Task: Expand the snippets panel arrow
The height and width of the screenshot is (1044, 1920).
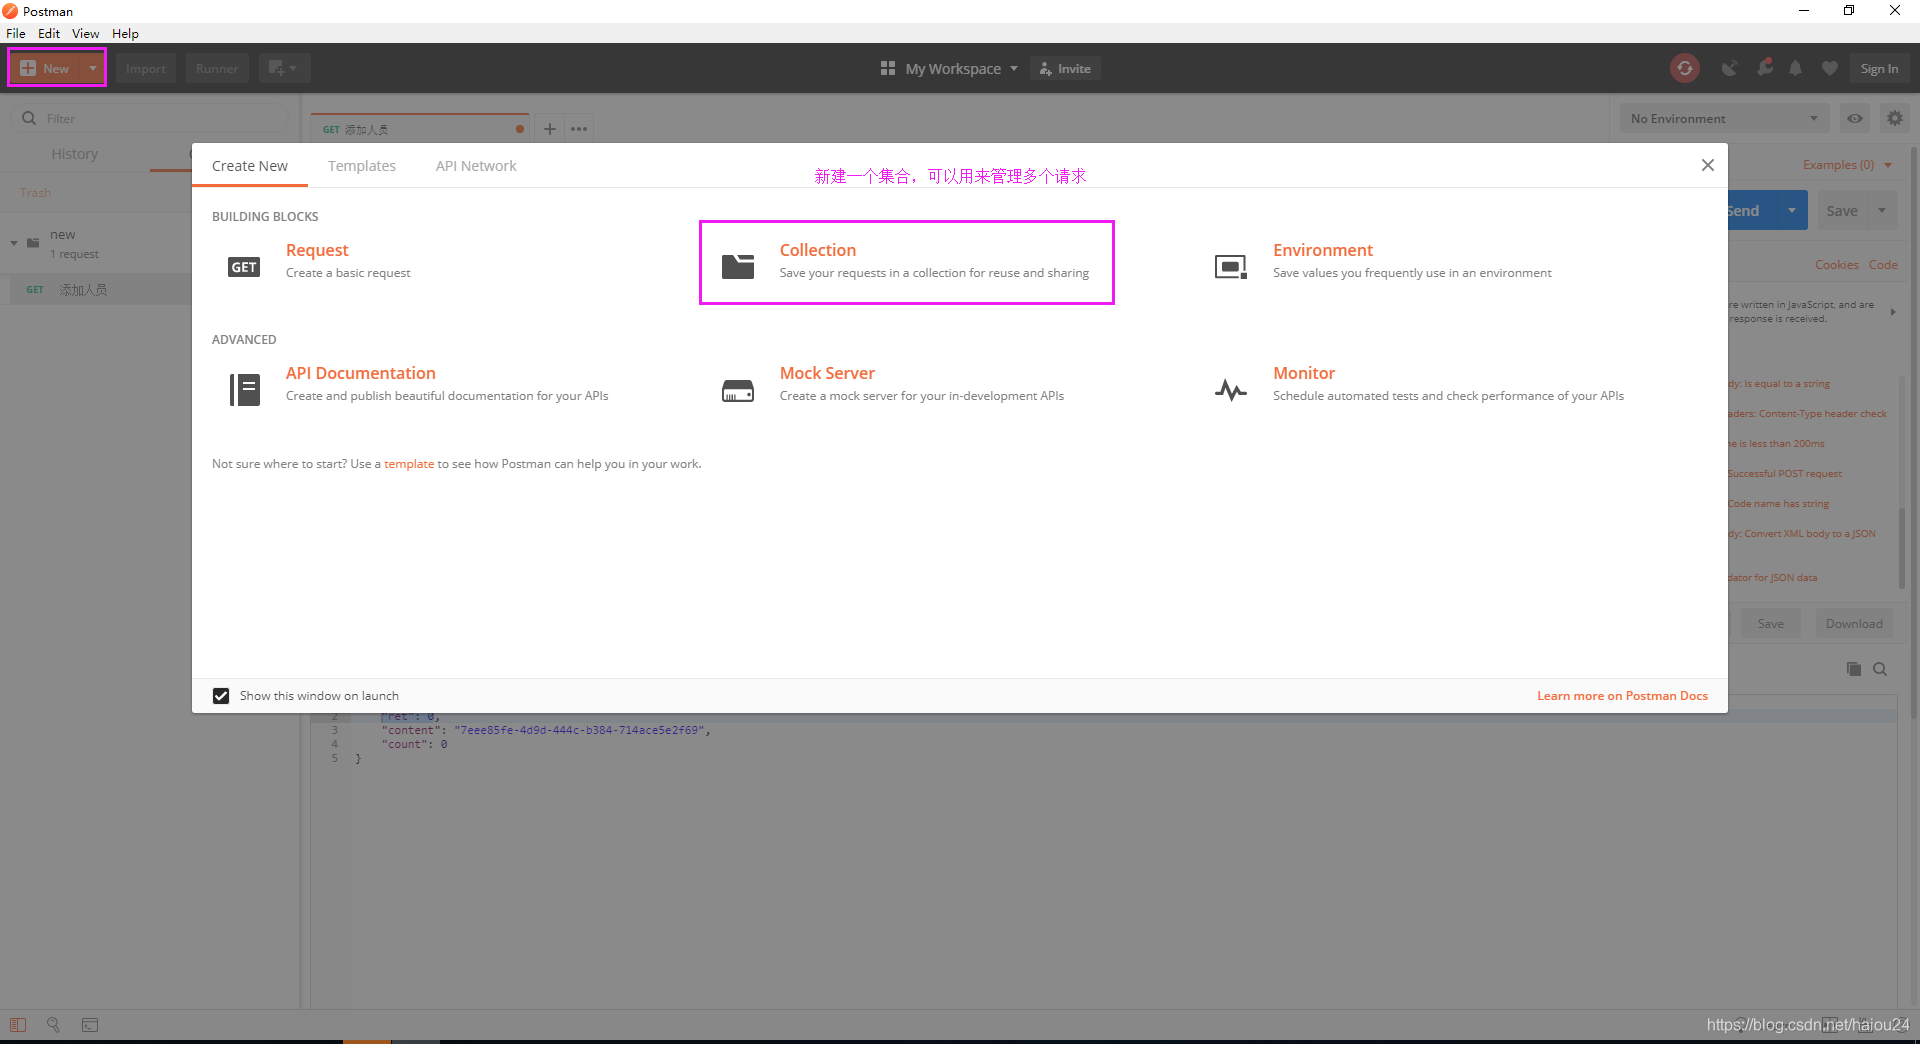Action: click(1893, 312)
